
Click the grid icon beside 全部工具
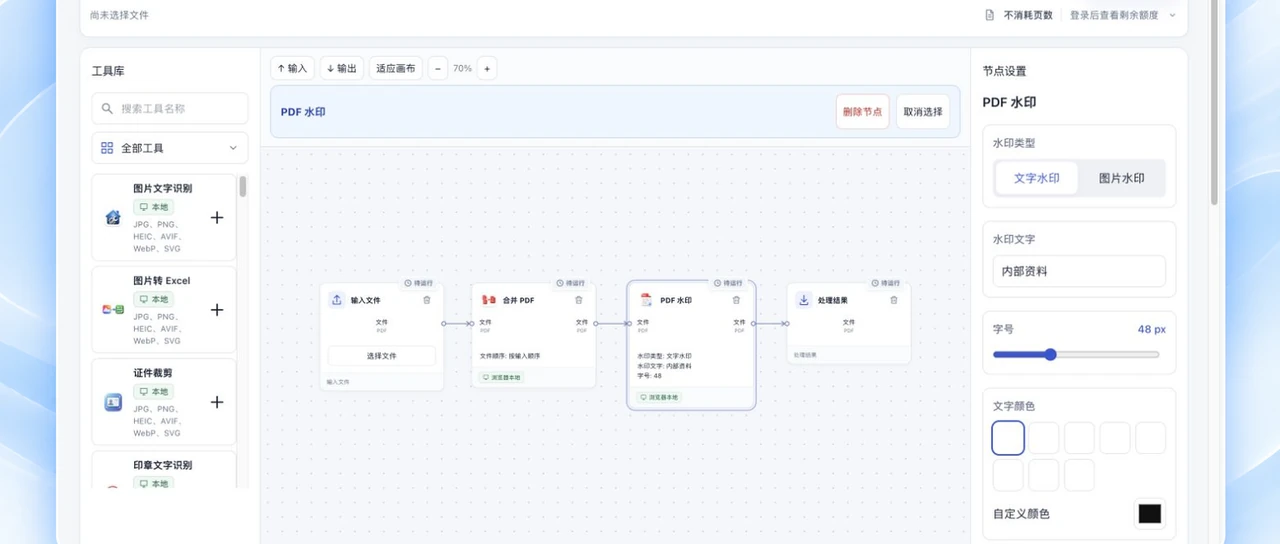click(107, 148)
